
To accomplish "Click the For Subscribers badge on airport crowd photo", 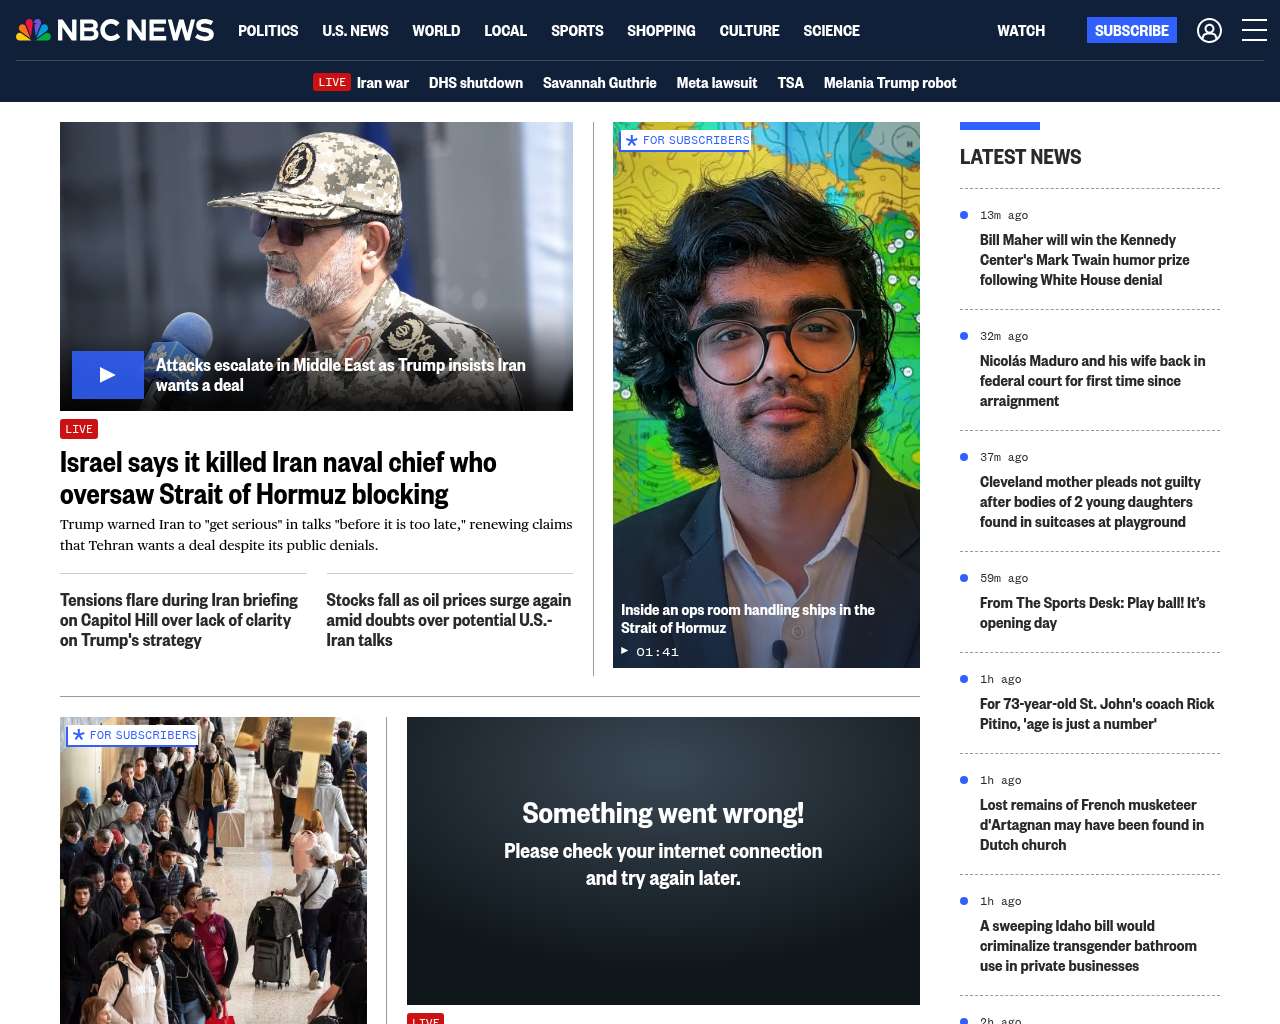I will [x=133, y=735].
